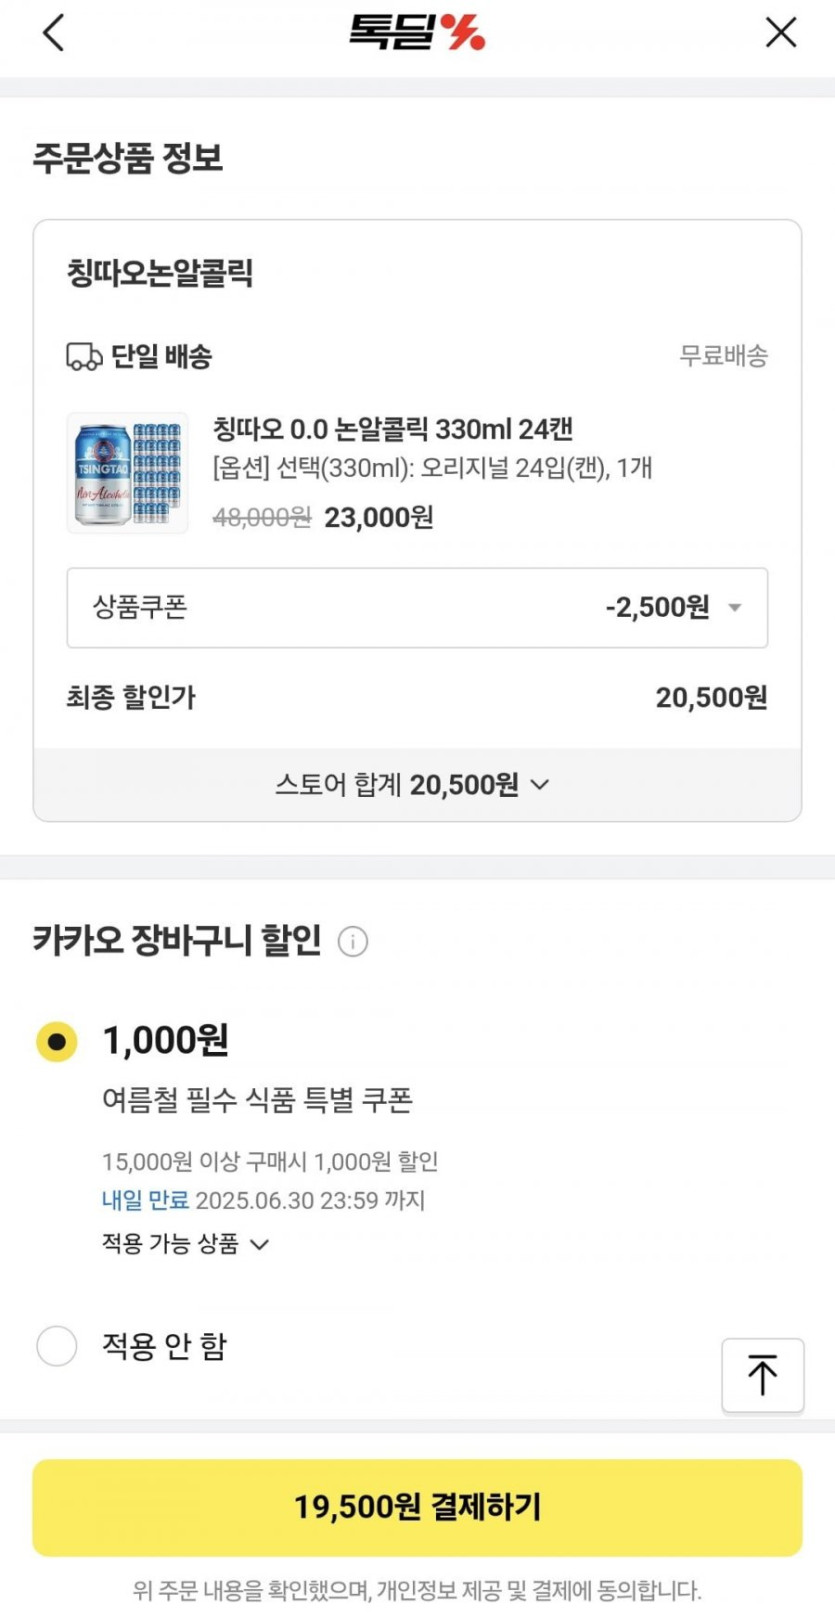Tap the 톡딜 logo in header

pyautogui.click(x=417, y=33)
